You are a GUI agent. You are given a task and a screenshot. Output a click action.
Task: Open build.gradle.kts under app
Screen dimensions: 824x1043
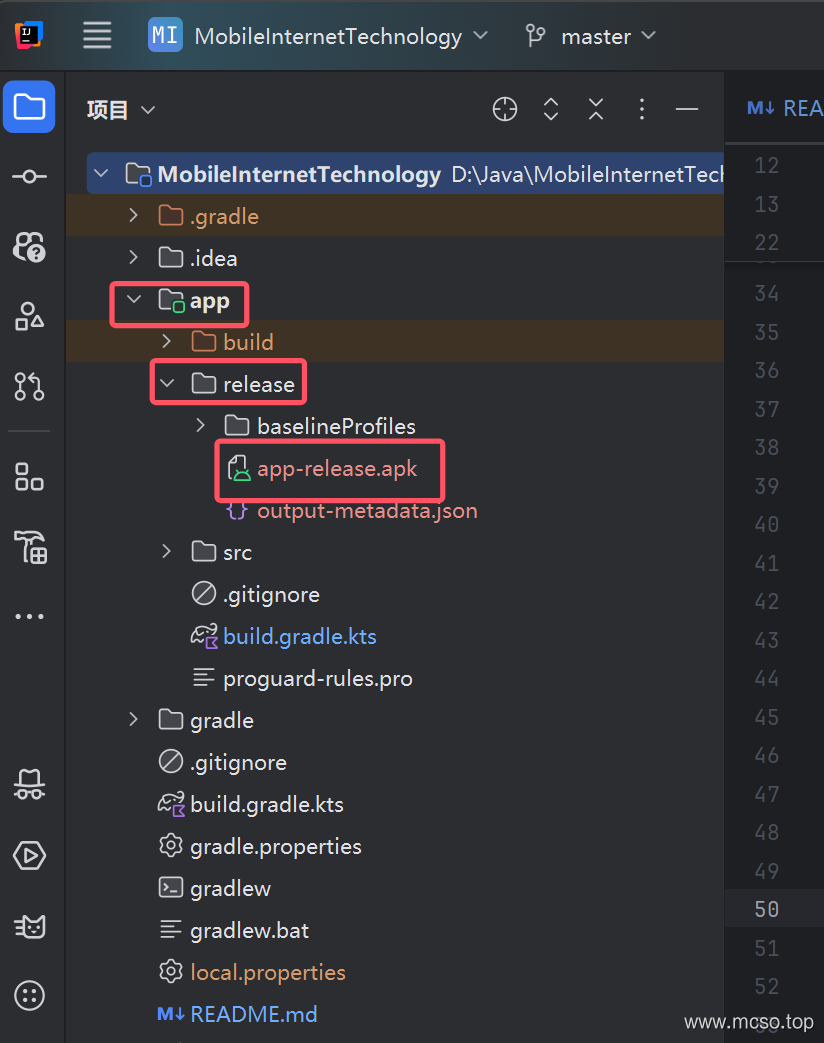[x=300, y=637]
